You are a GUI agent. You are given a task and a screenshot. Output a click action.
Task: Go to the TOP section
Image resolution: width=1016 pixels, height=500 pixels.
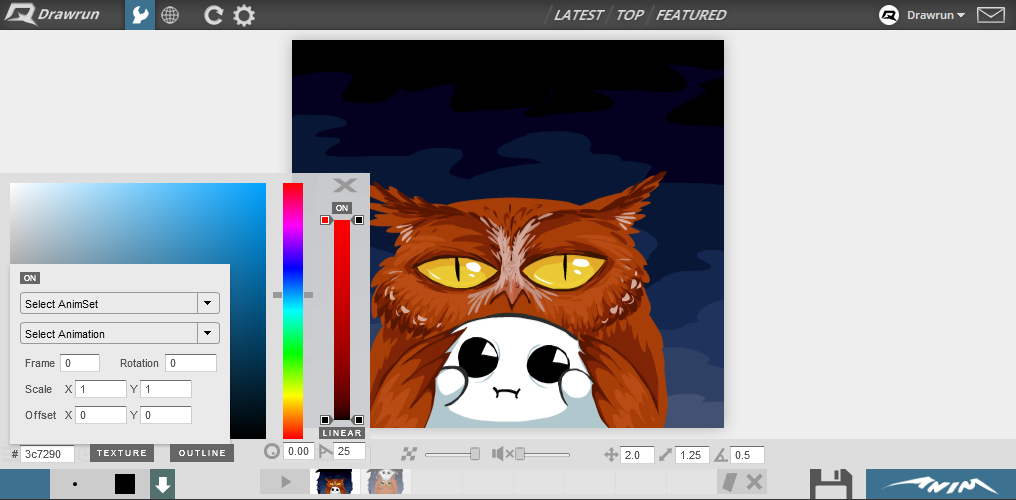(630, 15)
